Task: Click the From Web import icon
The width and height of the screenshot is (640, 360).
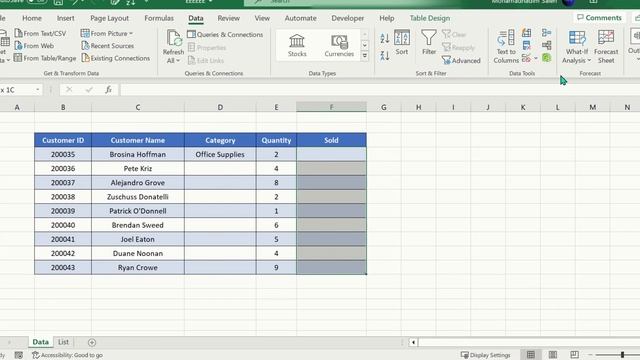Action: click(18, 46)
